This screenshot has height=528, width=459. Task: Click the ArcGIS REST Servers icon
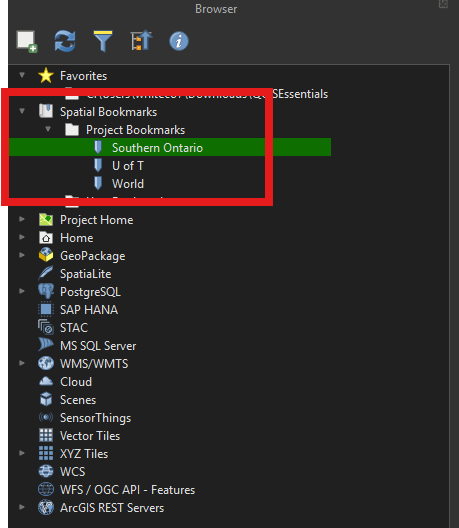point(46,507)
